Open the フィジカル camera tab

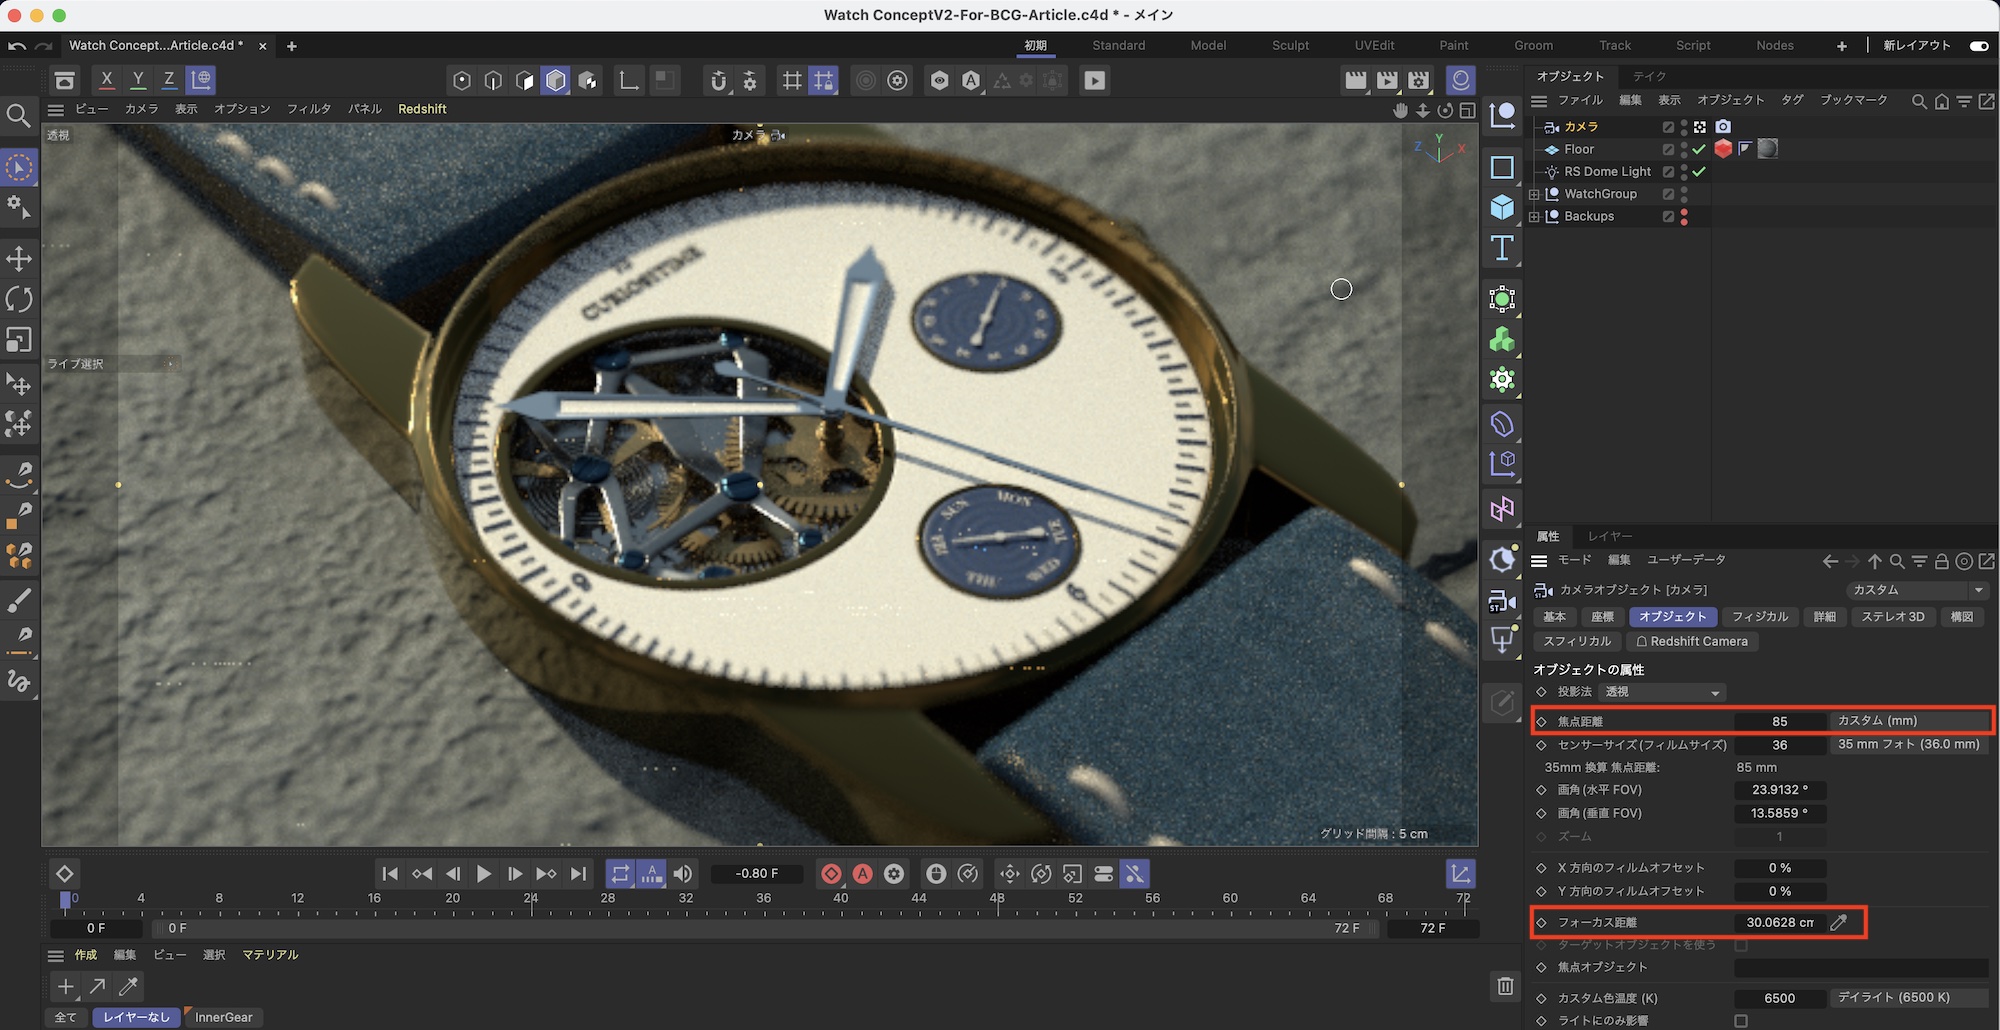(1760, 617)
